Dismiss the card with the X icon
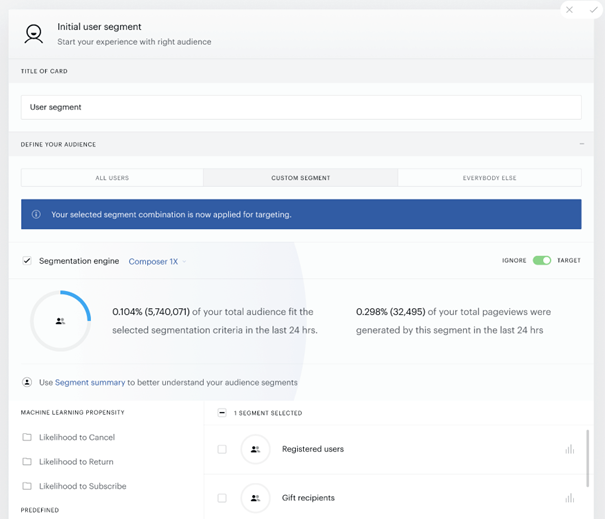This screenshot has height=519, width=605. tap(569, 10)
